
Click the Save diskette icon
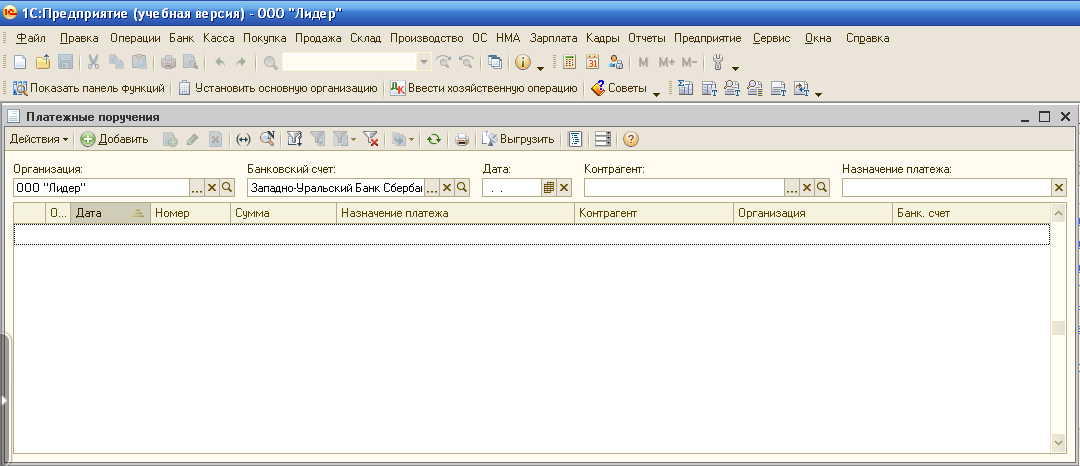[x=65, y=63]
